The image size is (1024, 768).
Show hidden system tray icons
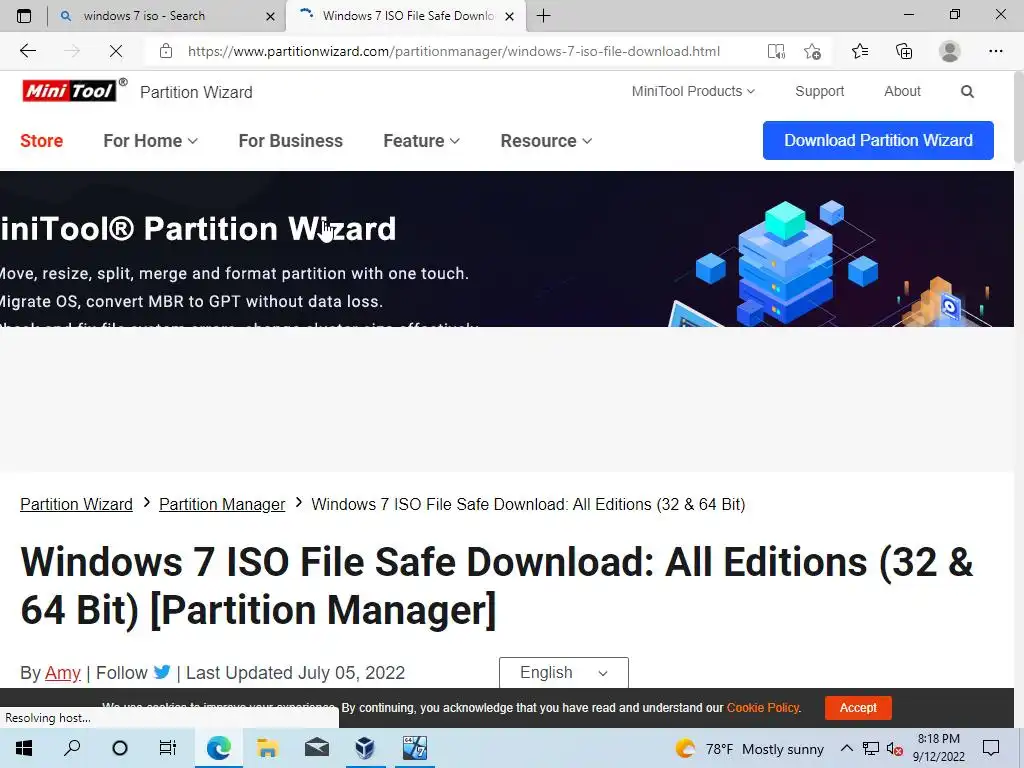pyautogui.click(x=846, y=748)
